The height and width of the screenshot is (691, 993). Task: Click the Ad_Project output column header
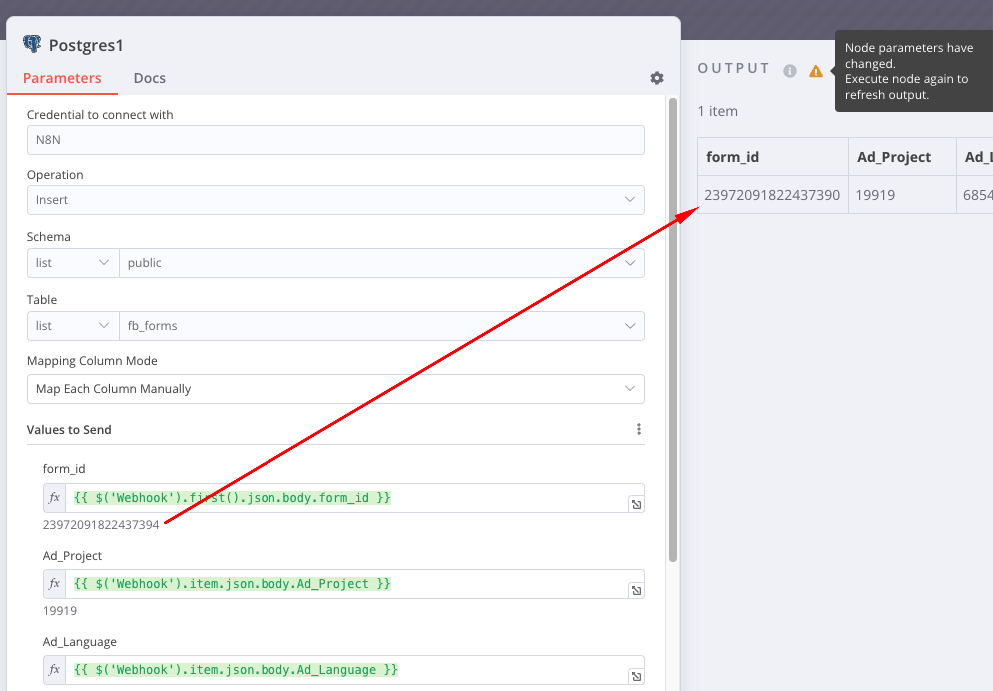click(x=902, y=157)
